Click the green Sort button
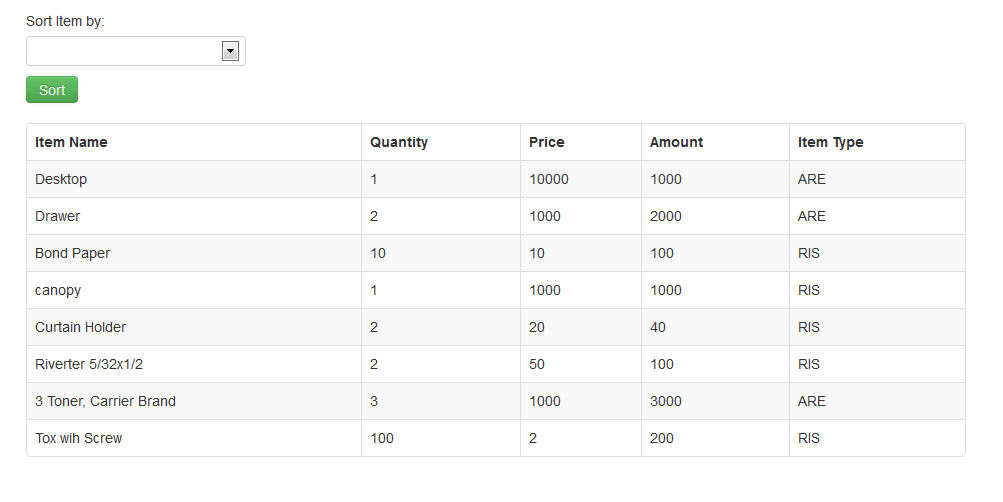 52,90
